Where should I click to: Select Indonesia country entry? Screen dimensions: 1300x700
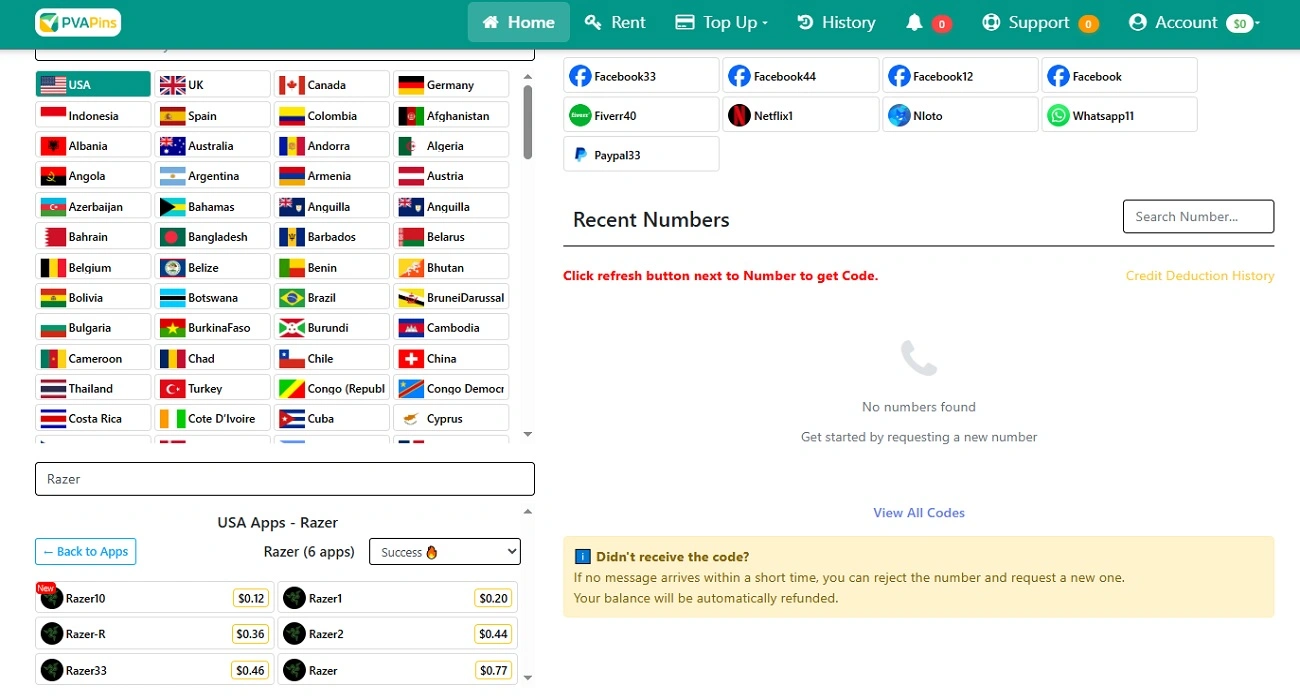tap(93, 115)
